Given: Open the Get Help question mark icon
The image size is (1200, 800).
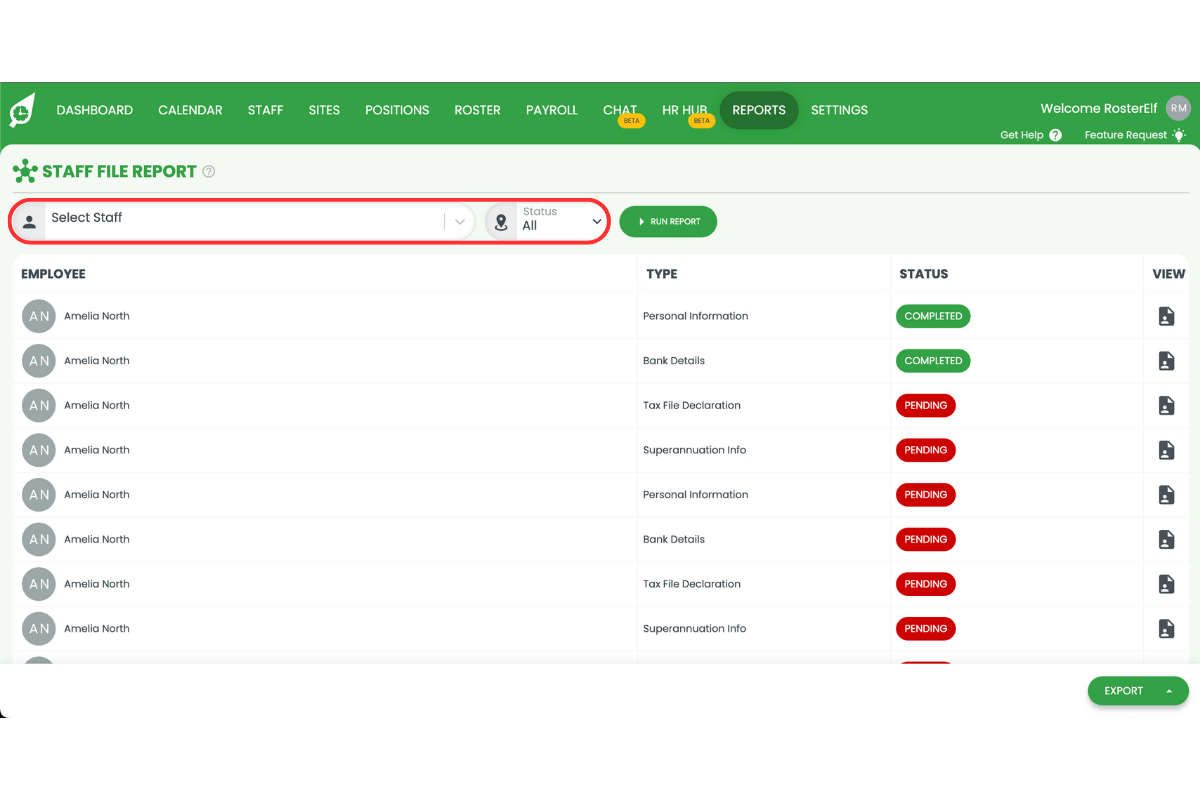Looking at the screenshot, I should [x=1056, y=134].
